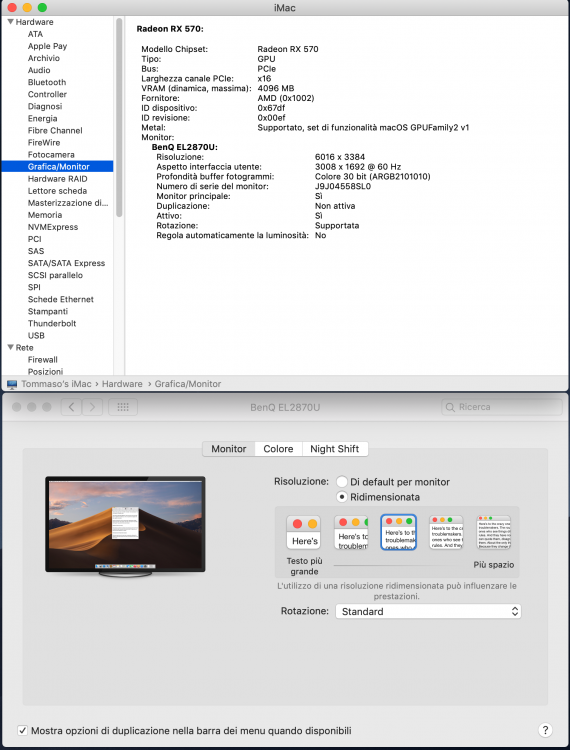Switch to the Night Shift tab
The height and width of the screenshot is (750, 570).
point(335,449)
